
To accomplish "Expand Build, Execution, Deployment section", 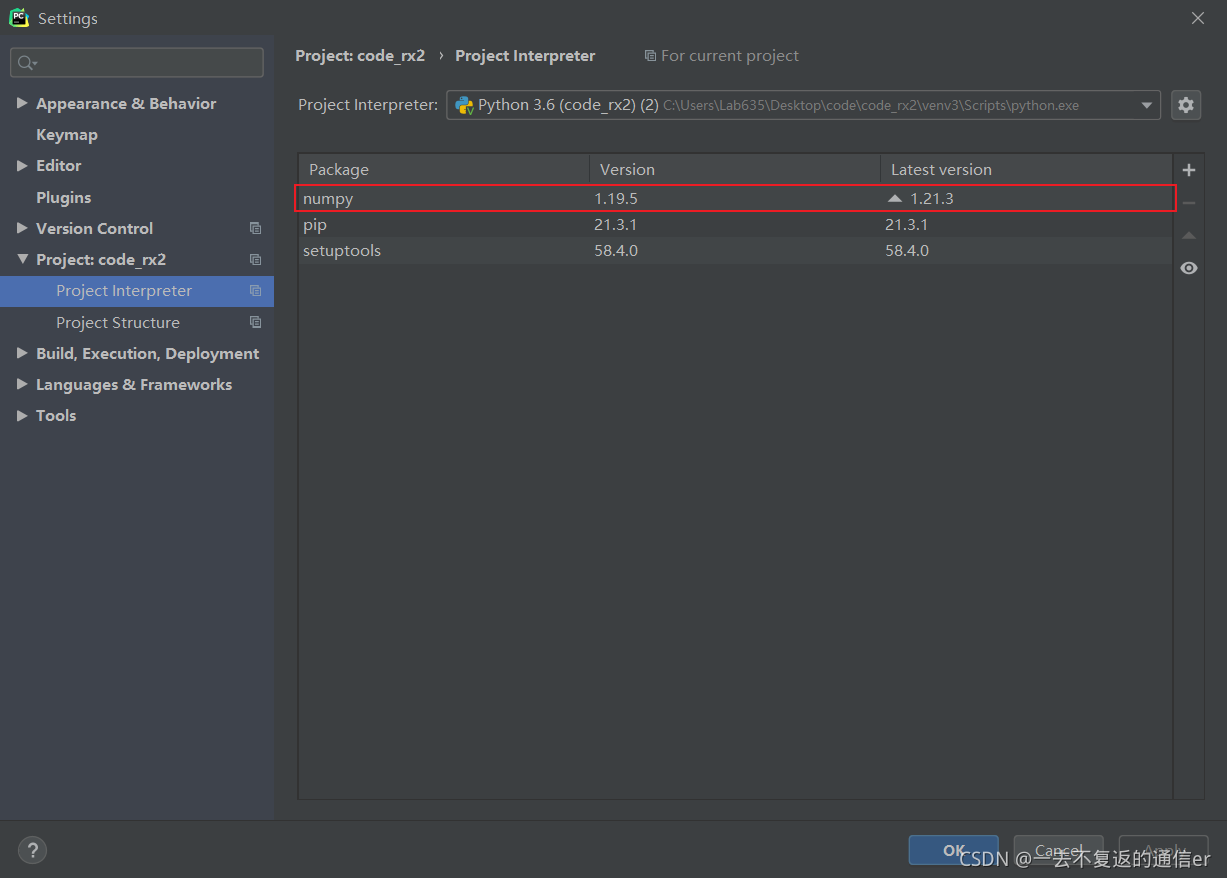I will (22, 353).
